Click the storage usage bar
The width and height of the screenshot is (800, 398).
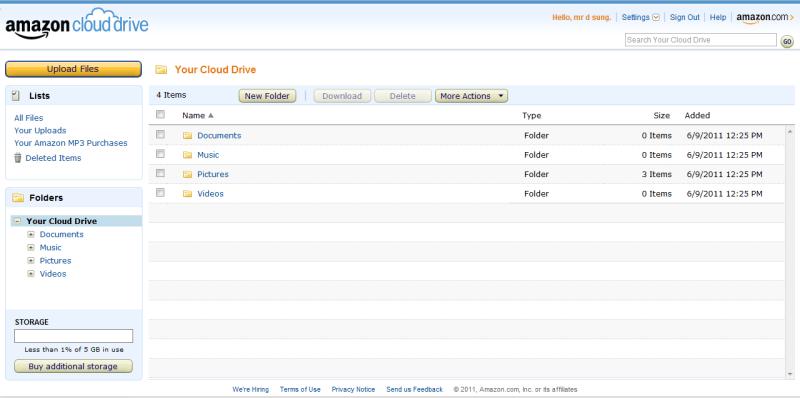(x=73, y=336)
